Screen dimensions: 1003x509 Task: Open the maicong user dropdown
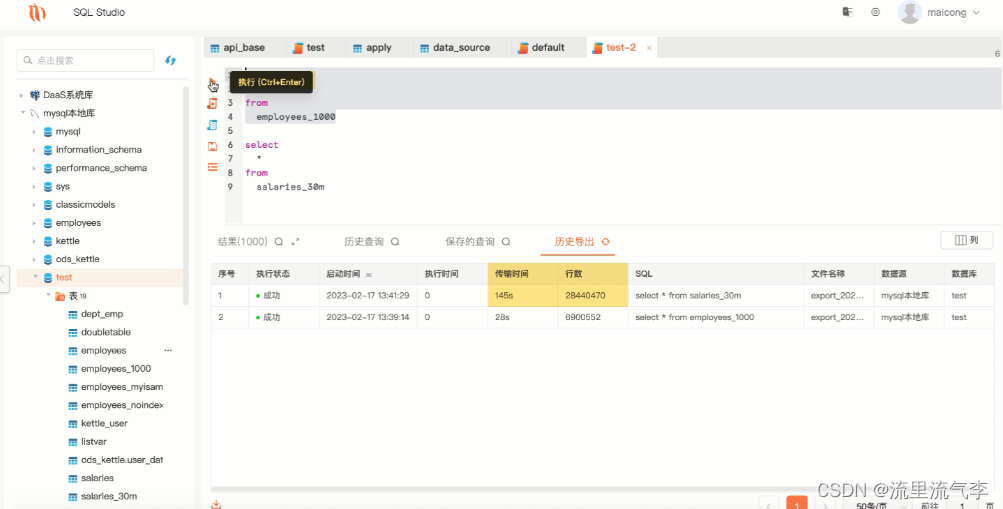[976, 13]
